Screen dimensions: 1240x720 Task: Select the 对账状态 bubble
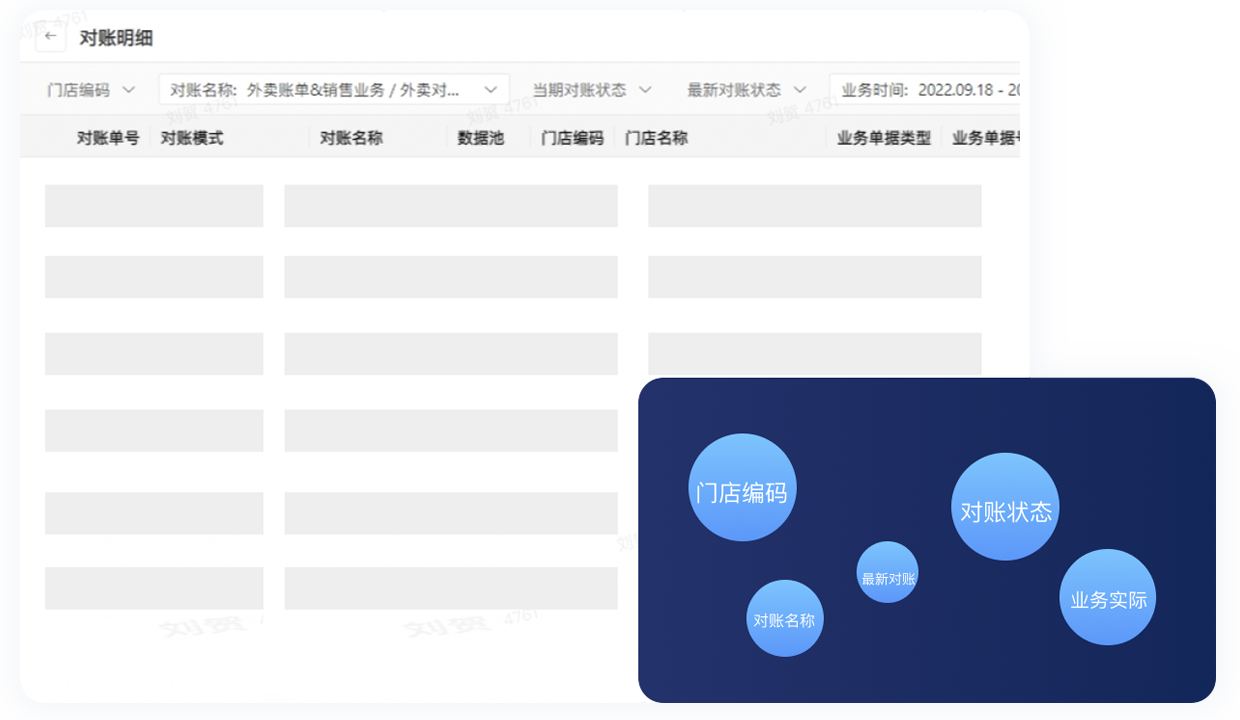(1005, 507)
